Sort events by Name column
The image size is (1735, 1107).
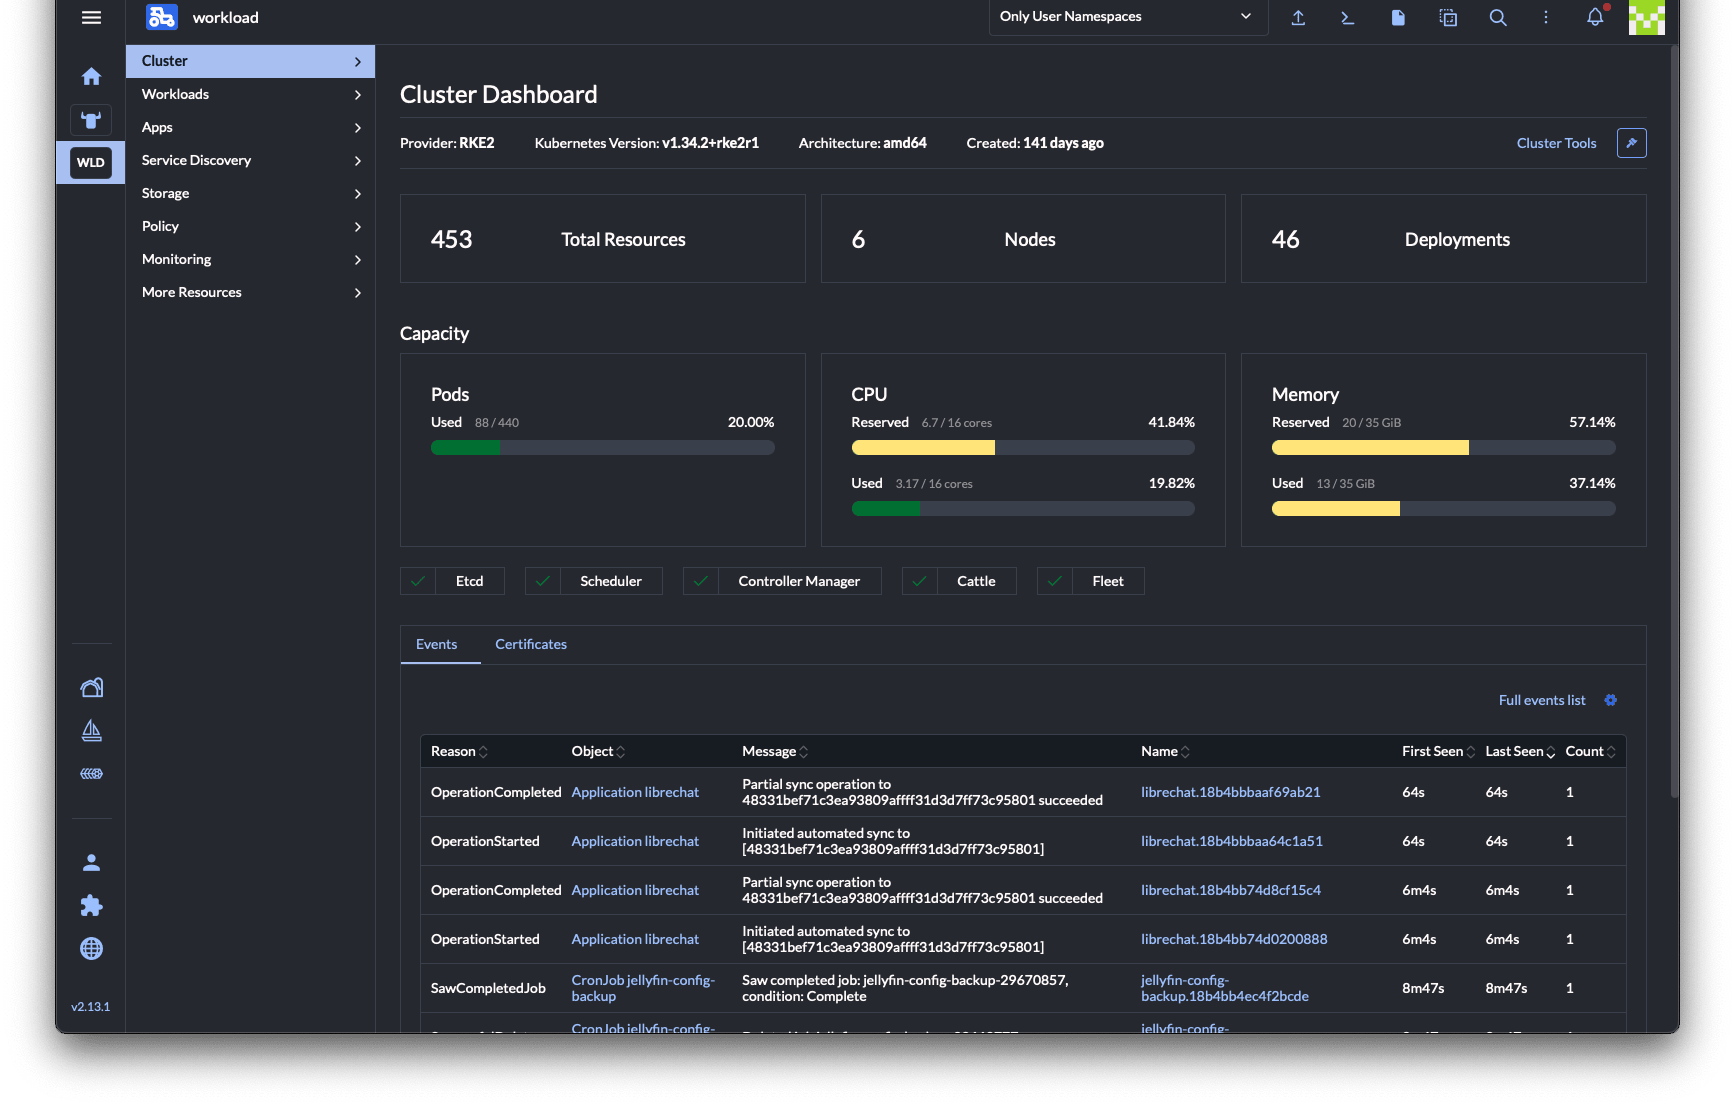(1165, 751)
